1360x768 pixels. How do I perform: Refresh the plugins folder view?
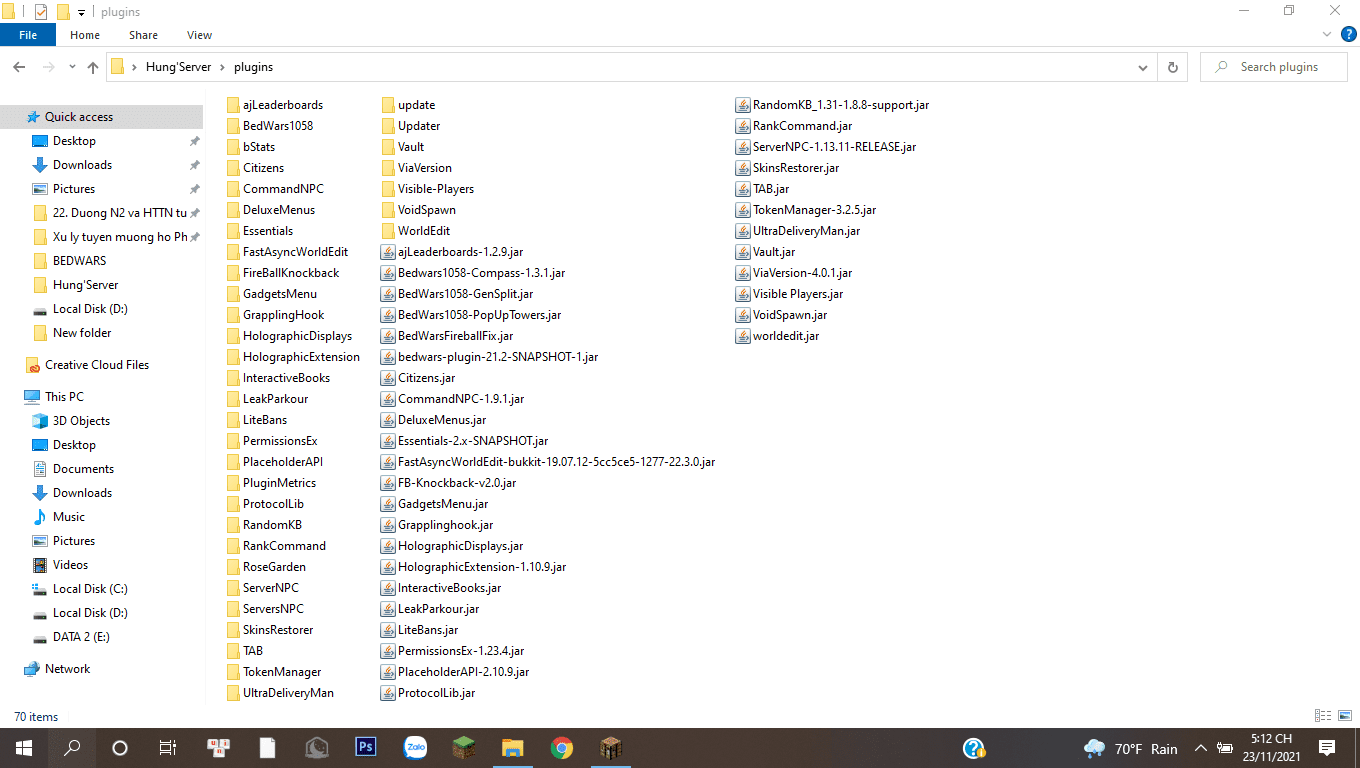(1172, 67)
